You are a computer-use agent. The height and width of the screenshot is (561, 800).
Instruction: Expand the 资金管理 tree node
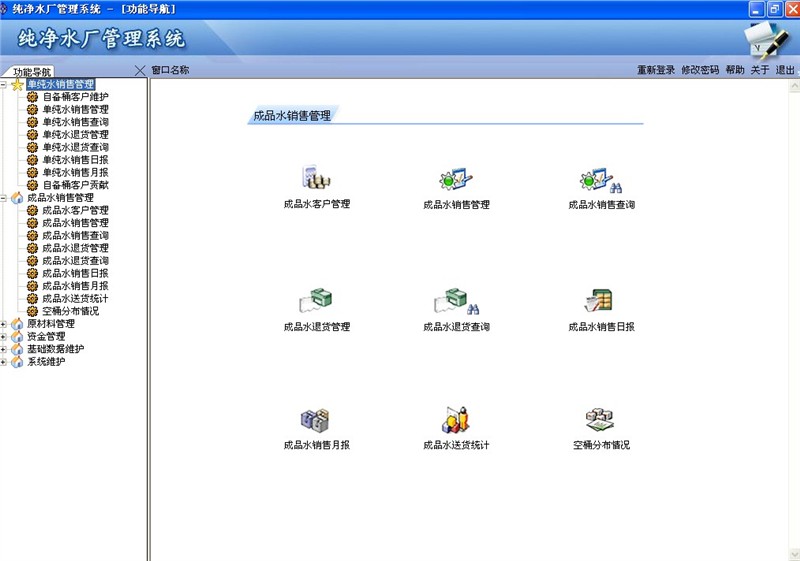pyautogui.click(x=4, y=337)
